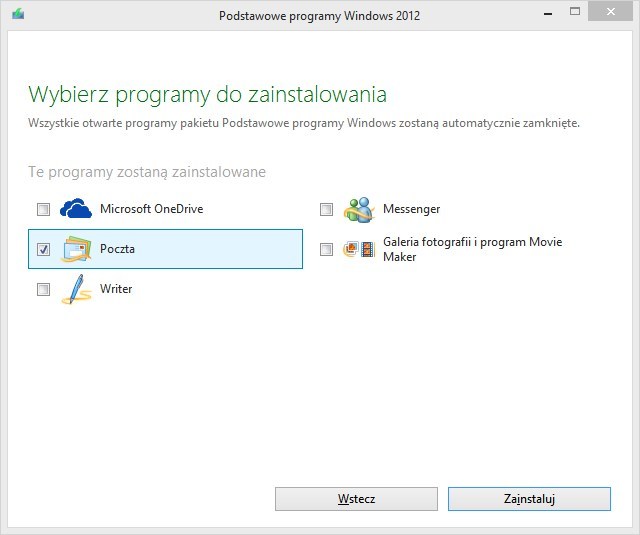This screenshot has width=640, height=535.
Task: Close the Podstawowe programy Windows 2012 window
Action: tap(611, 12)
